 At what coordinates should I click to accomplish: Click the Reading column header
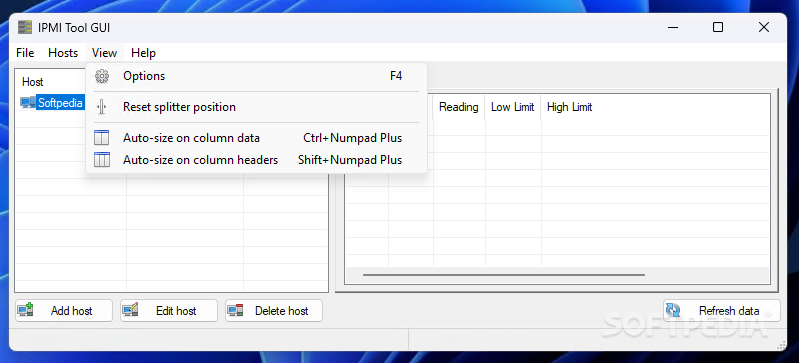coord(459,107)
